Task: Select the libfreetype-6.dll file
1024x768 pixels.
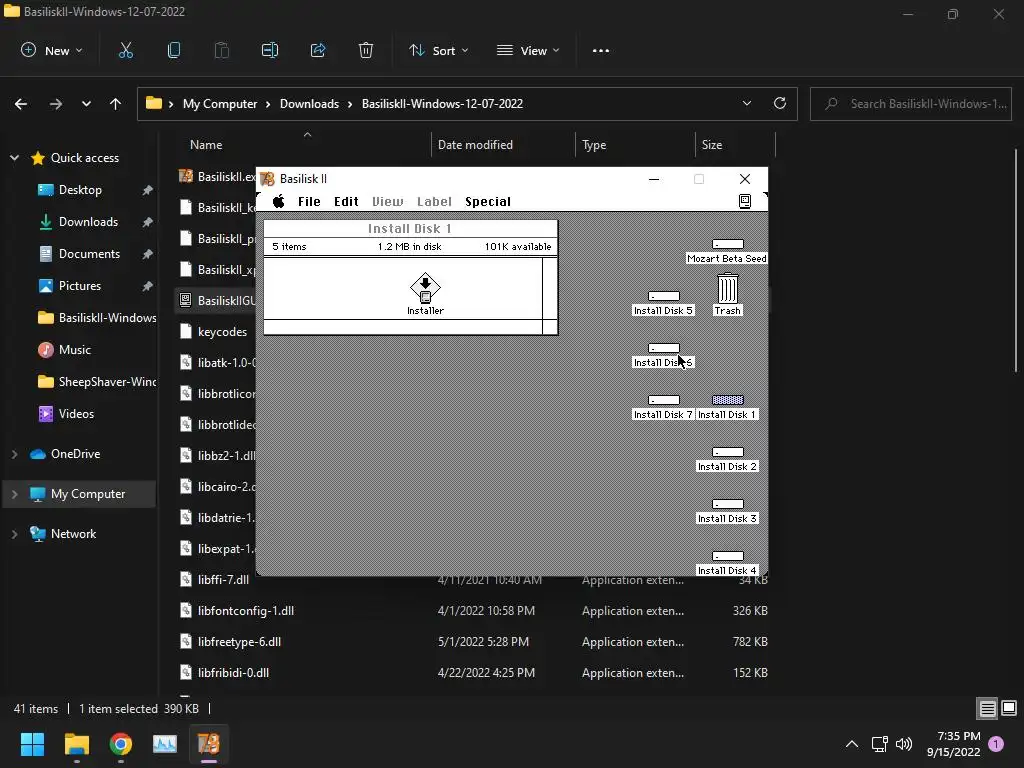Action: click(x=239, y=642)
